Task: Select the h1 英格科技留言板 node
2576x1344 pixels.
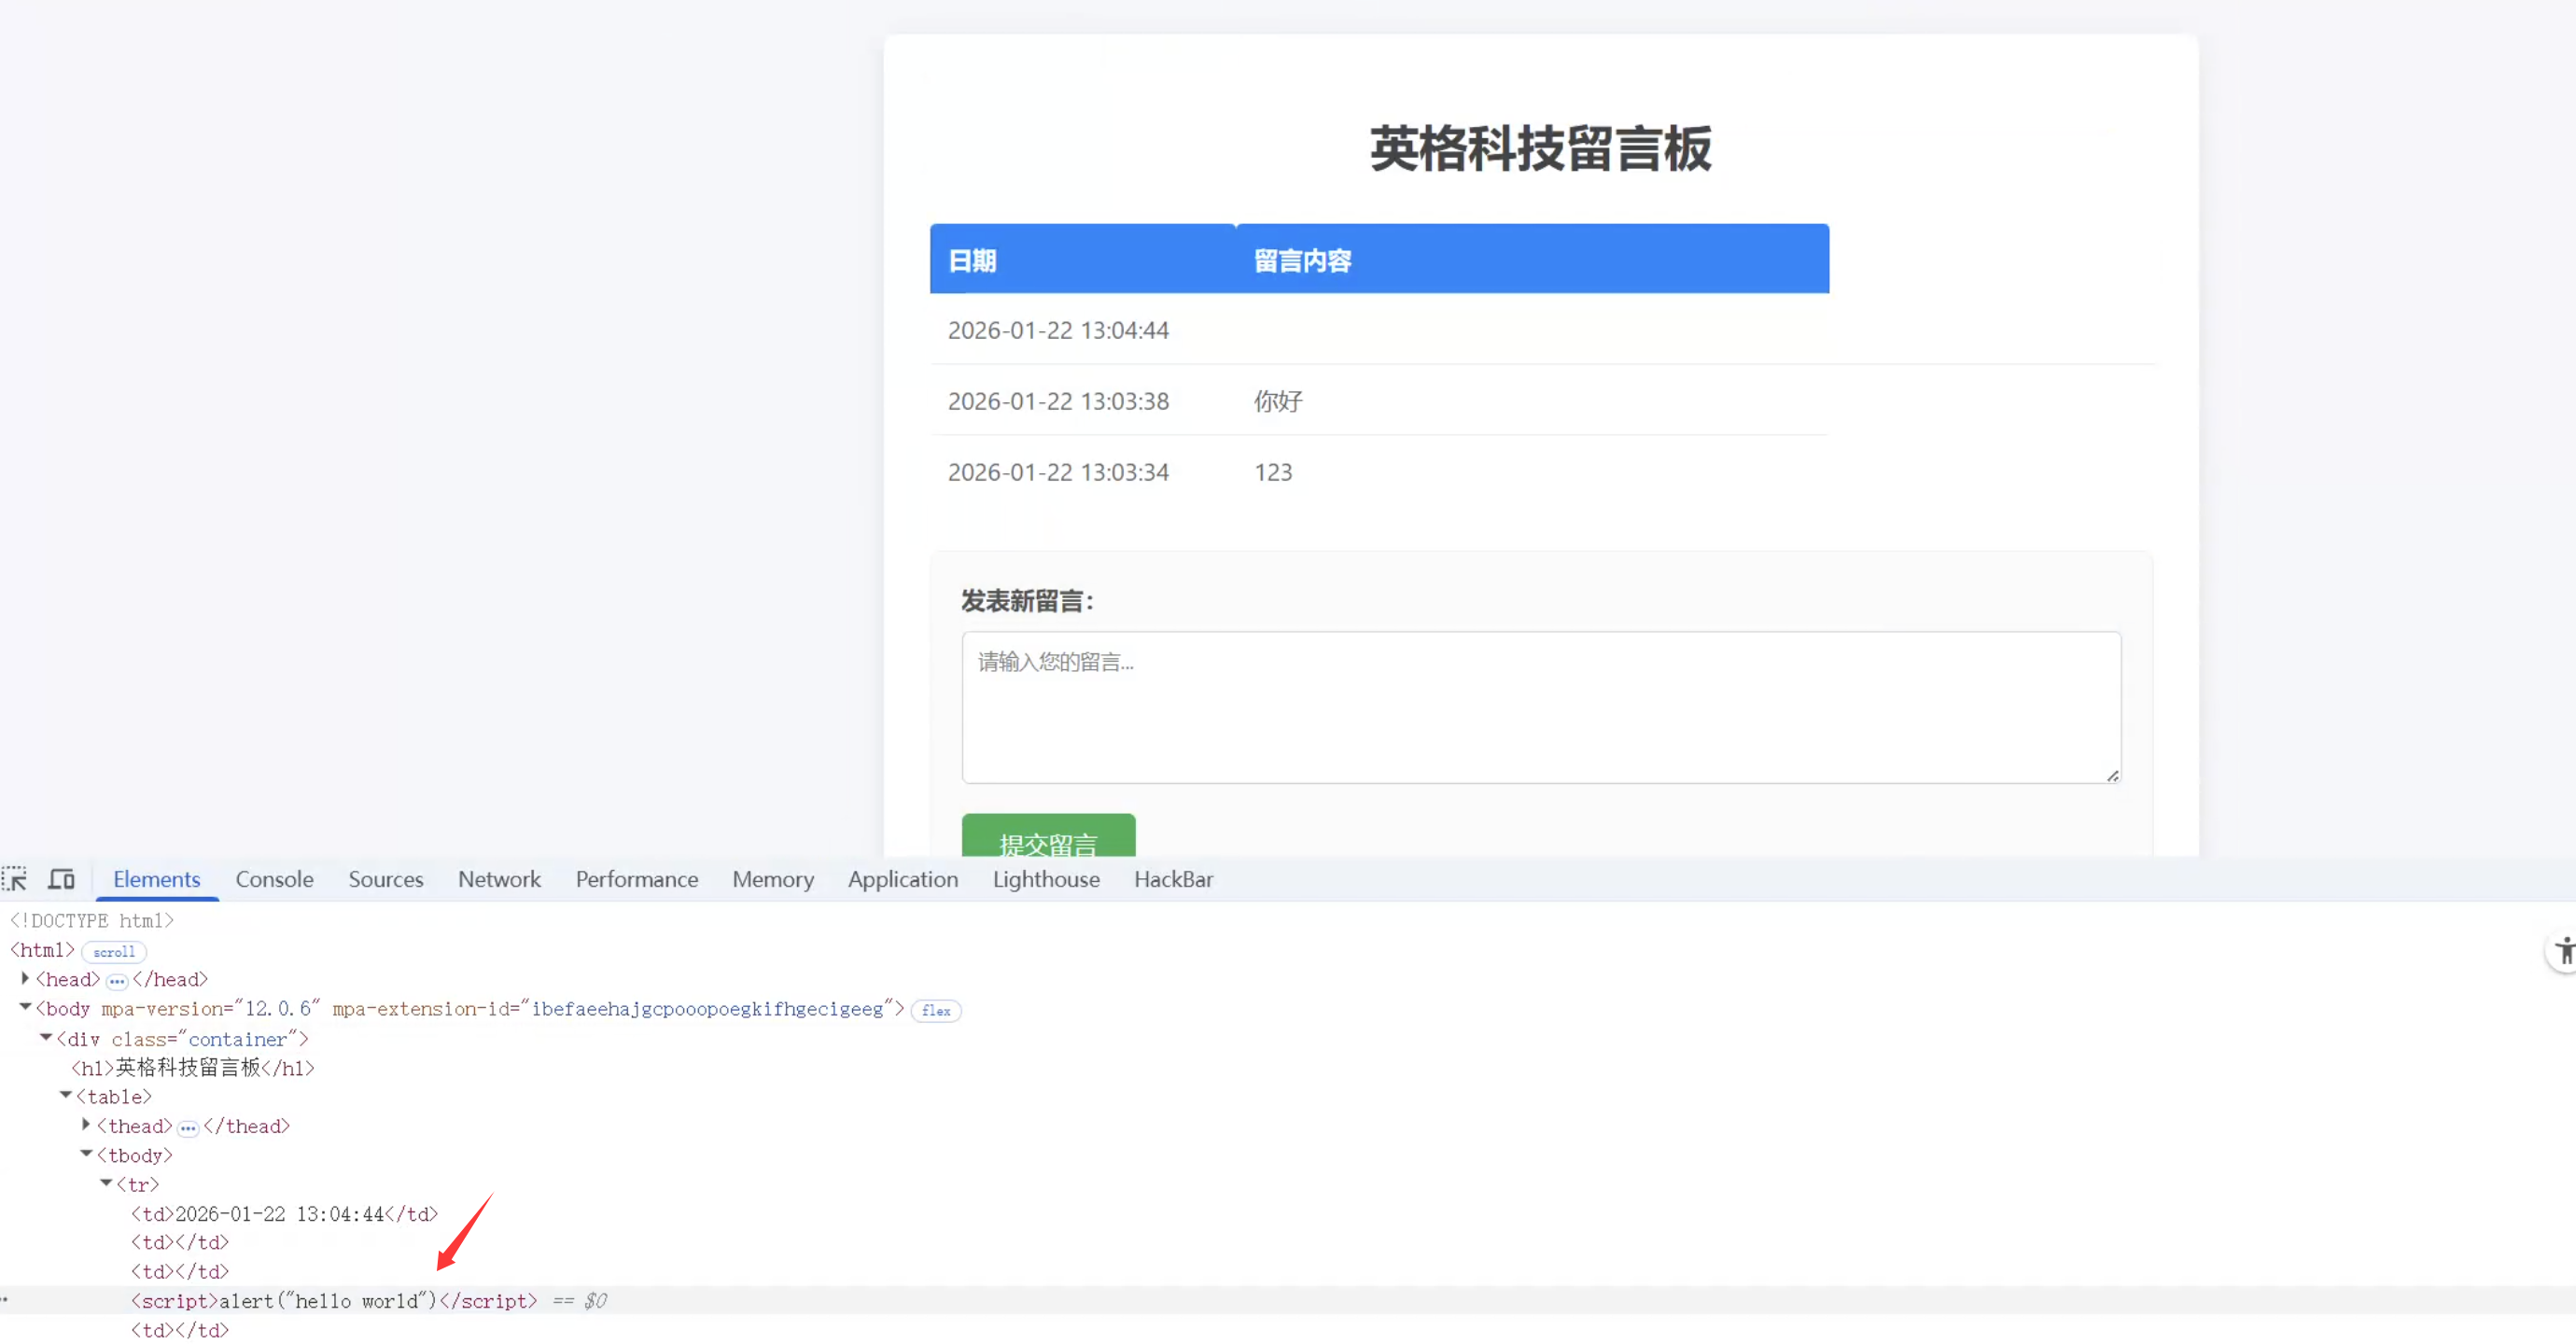Action: (193, 1068)
